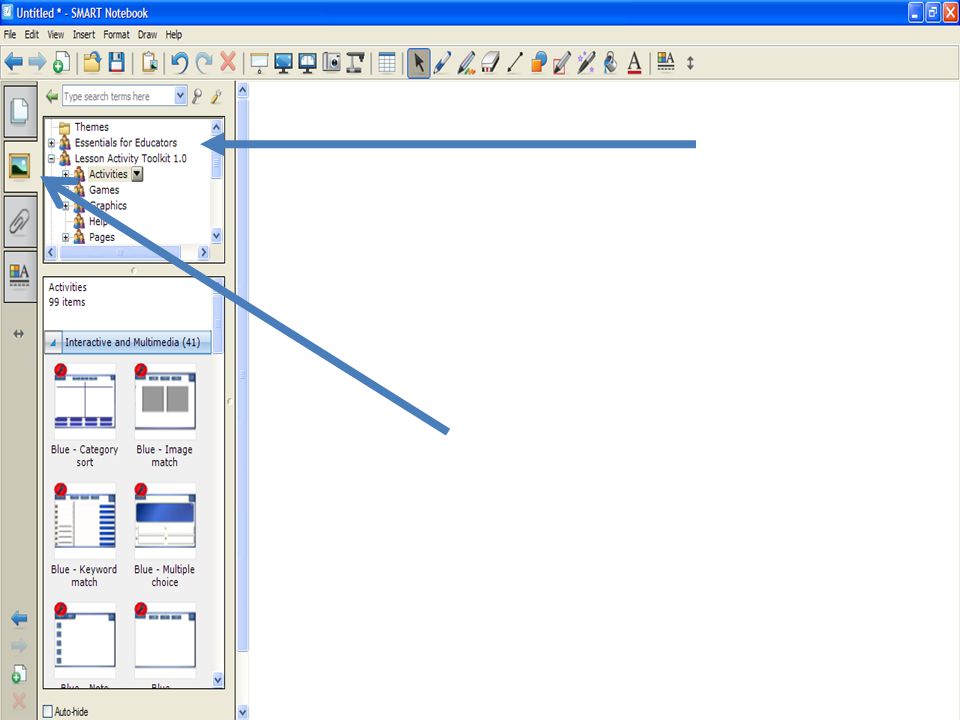The width and height of the screenshot is (960, 720).
Task: Select the Line tool
Action: click(515, 62)
